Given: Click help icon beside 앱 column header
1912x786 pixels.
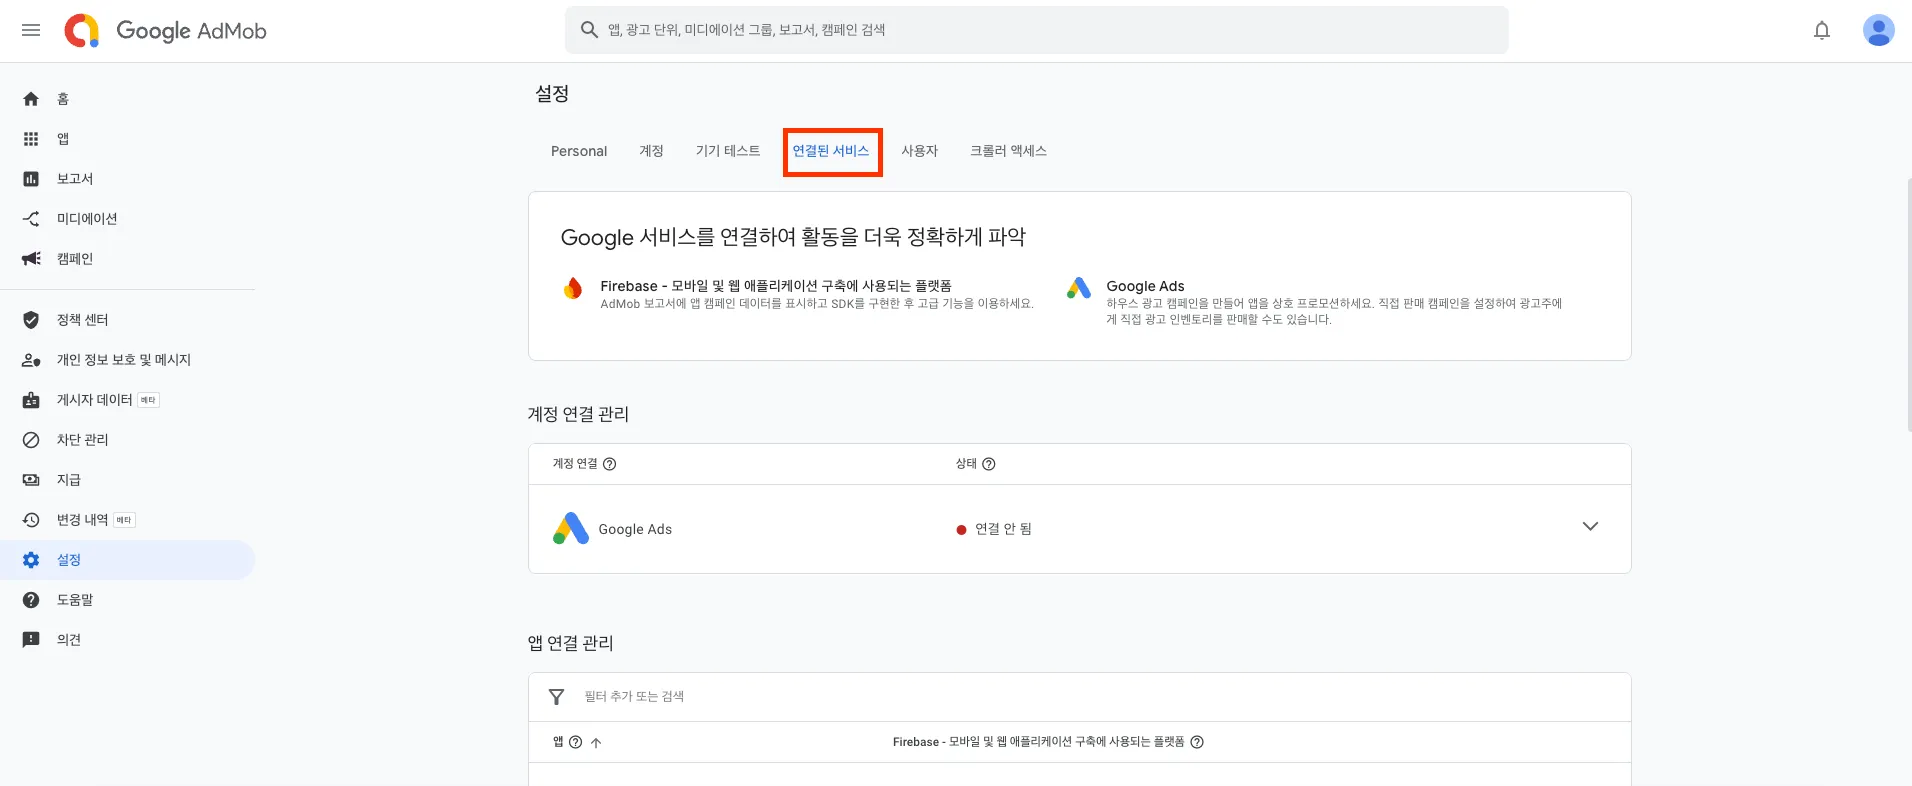Looking at the screenshot, I should [x=575, y=742].
